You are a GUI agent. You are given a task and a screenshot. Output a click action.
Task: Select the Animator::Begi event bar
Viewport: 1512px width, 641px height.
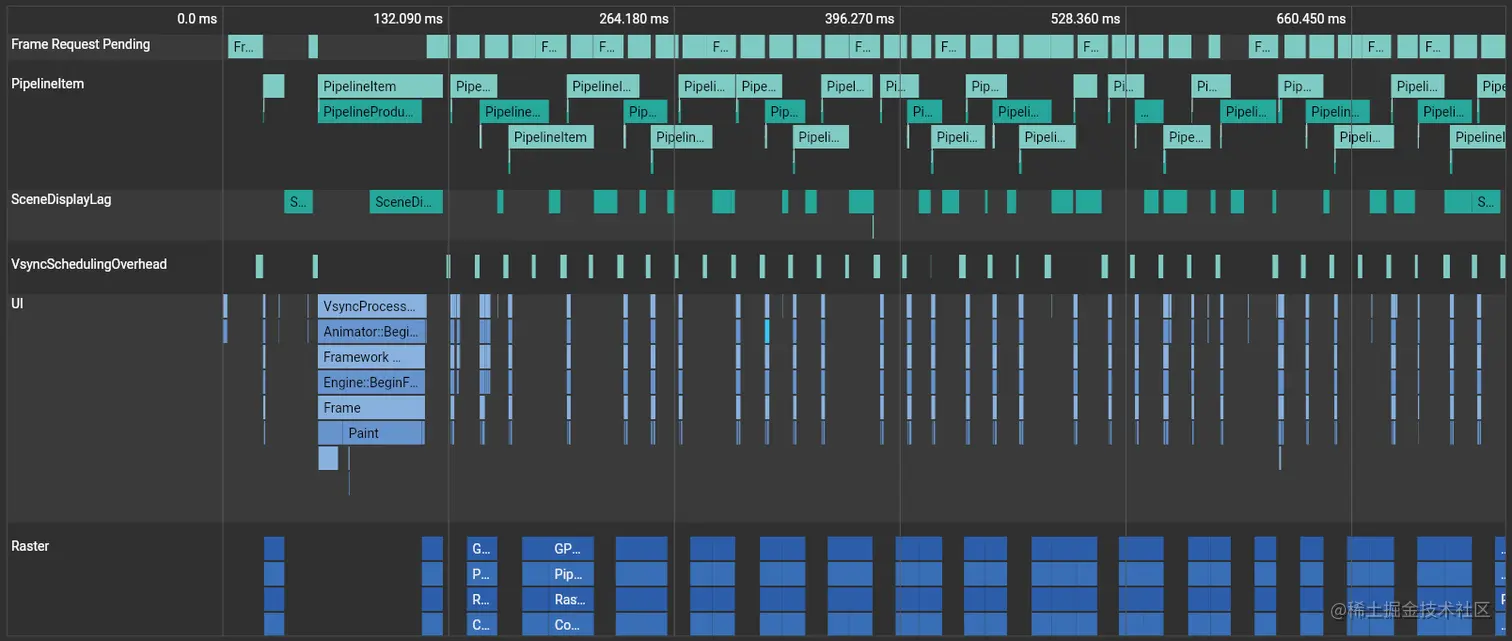click(371, 331)
